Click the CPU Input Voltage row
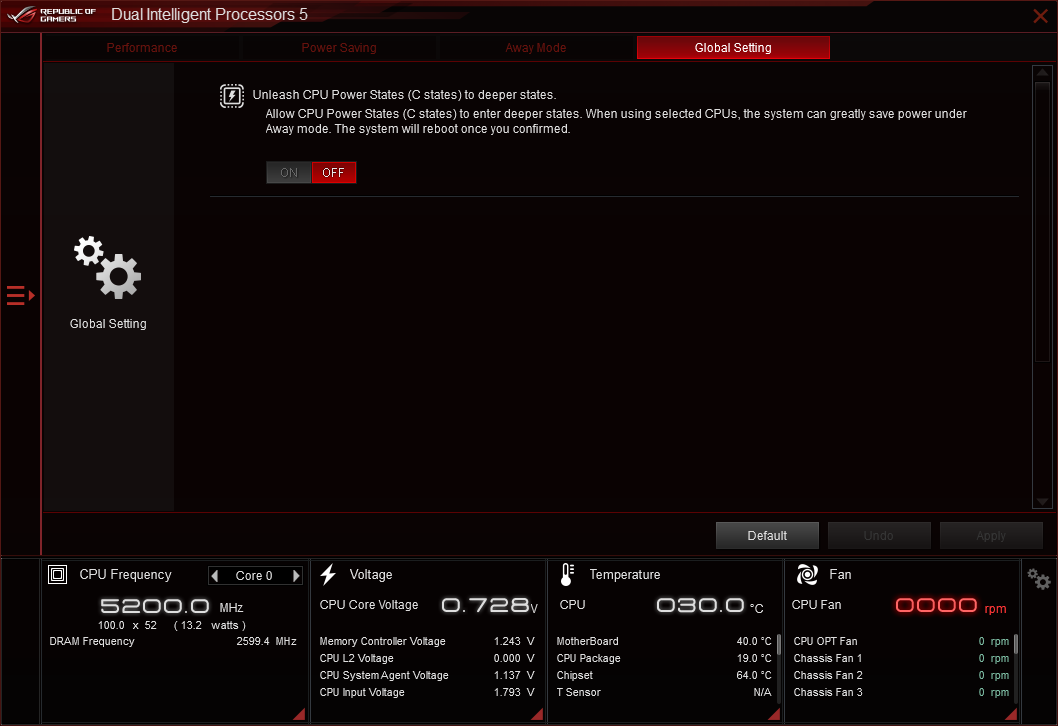The width and height of the screenshot is (1058, 726). point(427,692)
